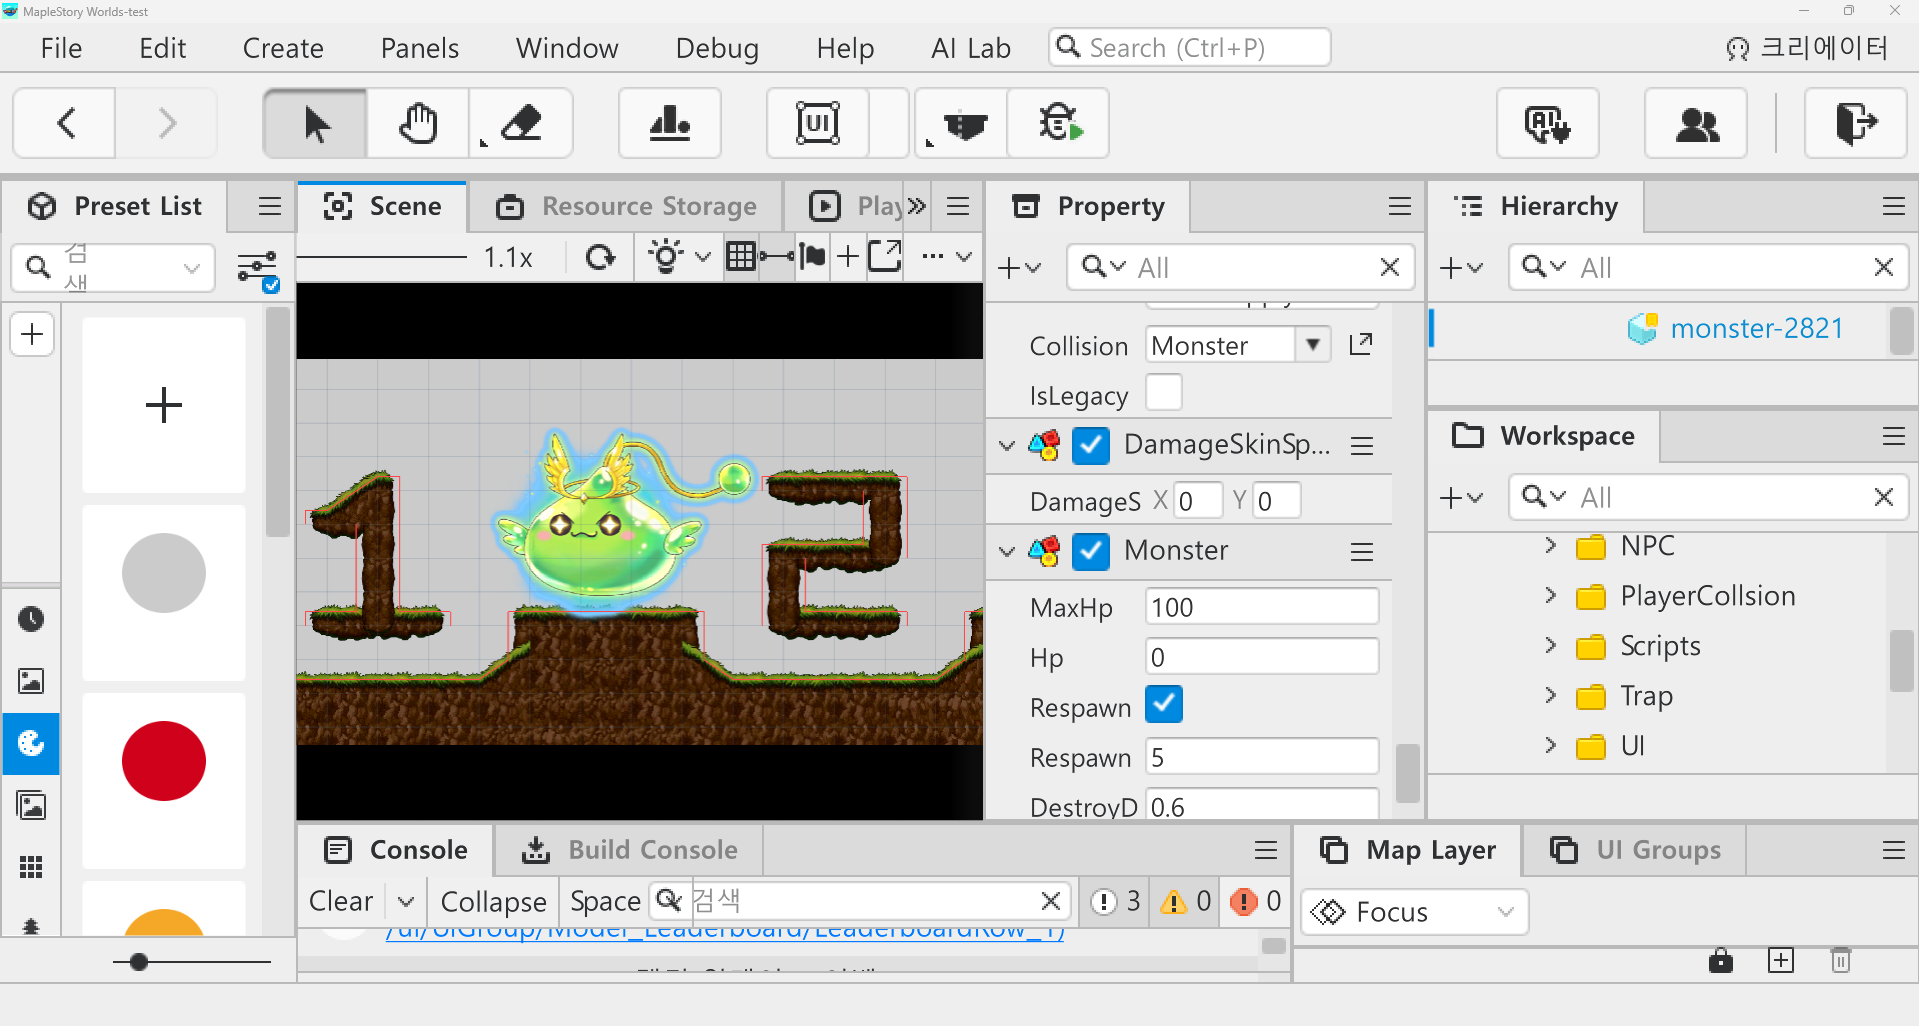
Task: Adjust the preset size slider handle
Action: 139,962
